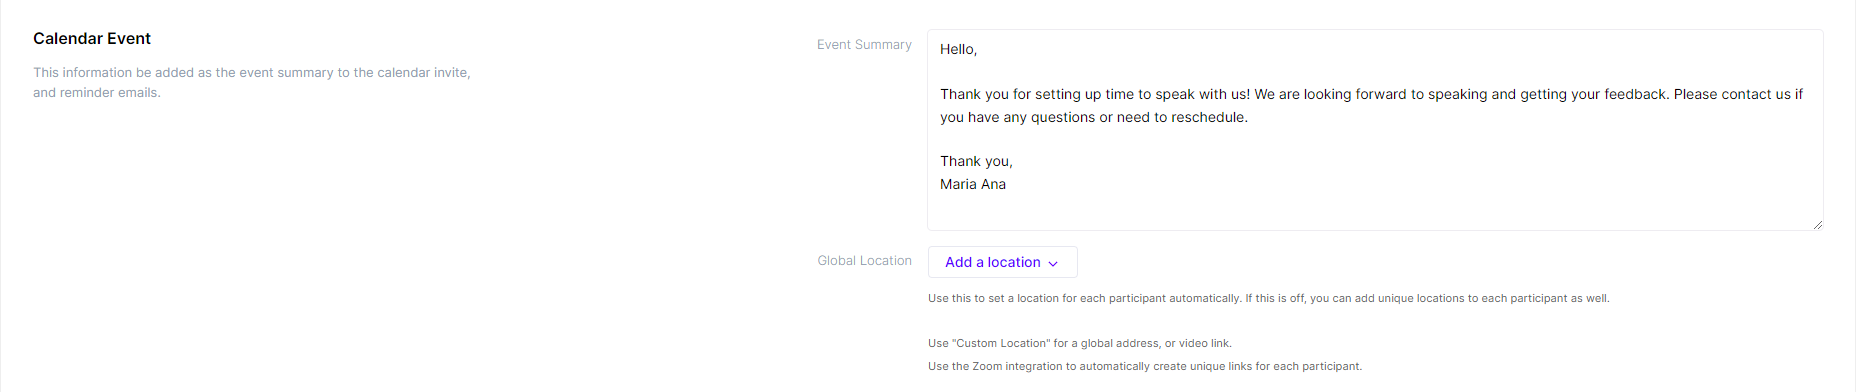Click the Global Location label
This screenshot has height=392, width=1856.
point(864,261)
